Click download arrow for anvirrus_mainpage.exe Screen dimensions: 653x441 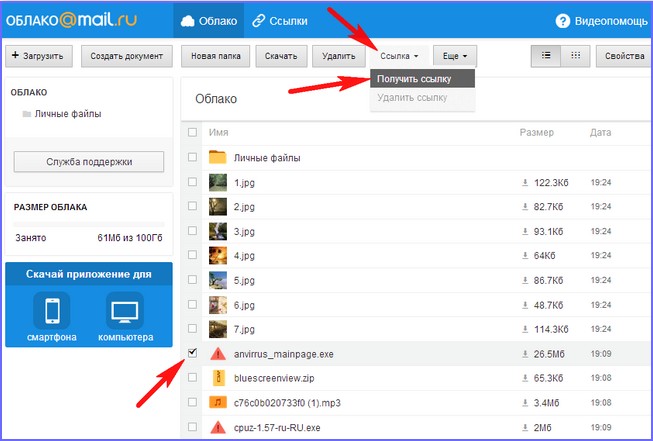[525, 354]
